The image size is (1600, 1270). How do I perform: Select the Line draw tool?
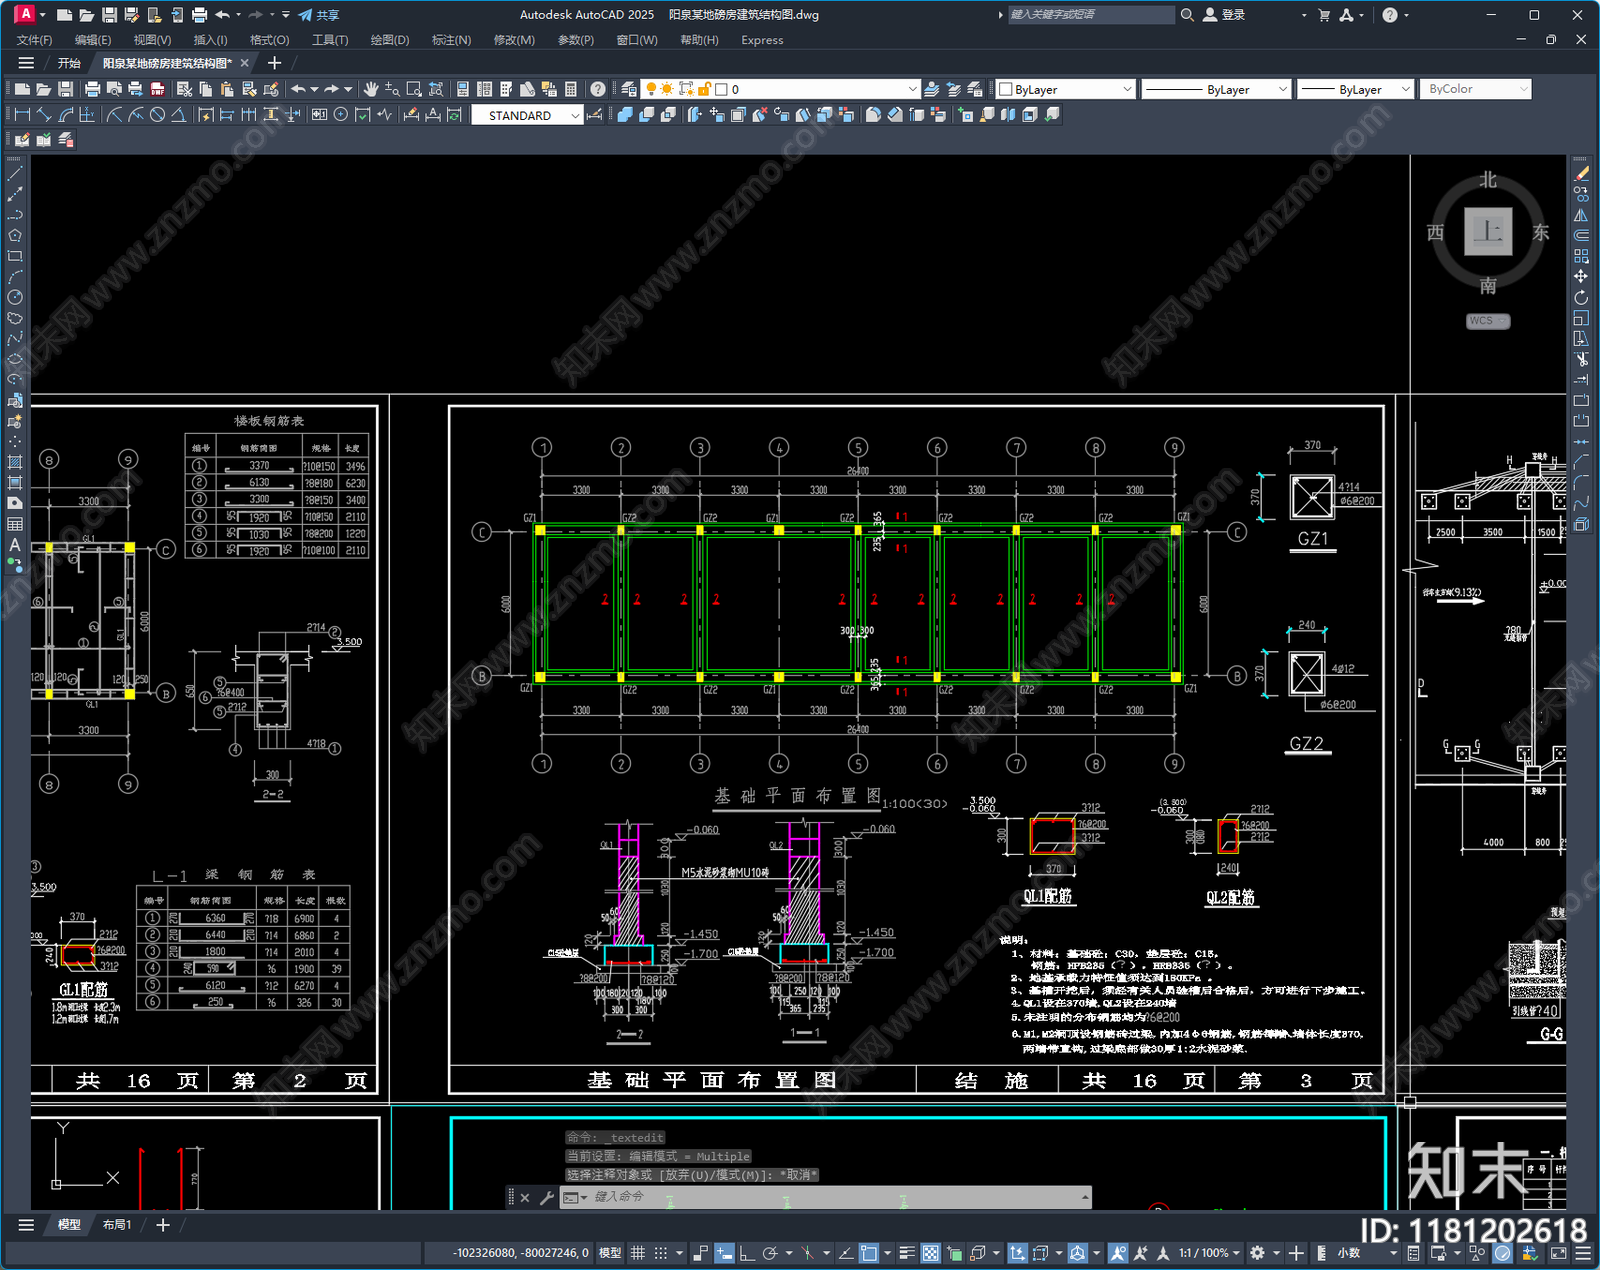15,174
